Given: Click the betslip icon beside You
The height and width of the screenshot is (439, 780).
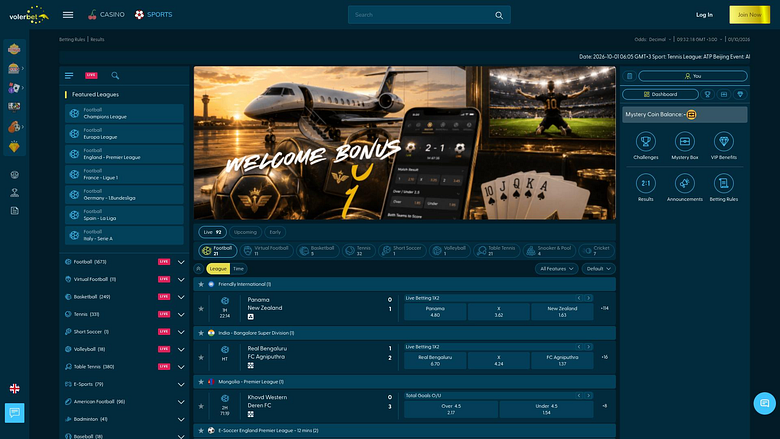Looking at the screenshot, I should [629, 76].
